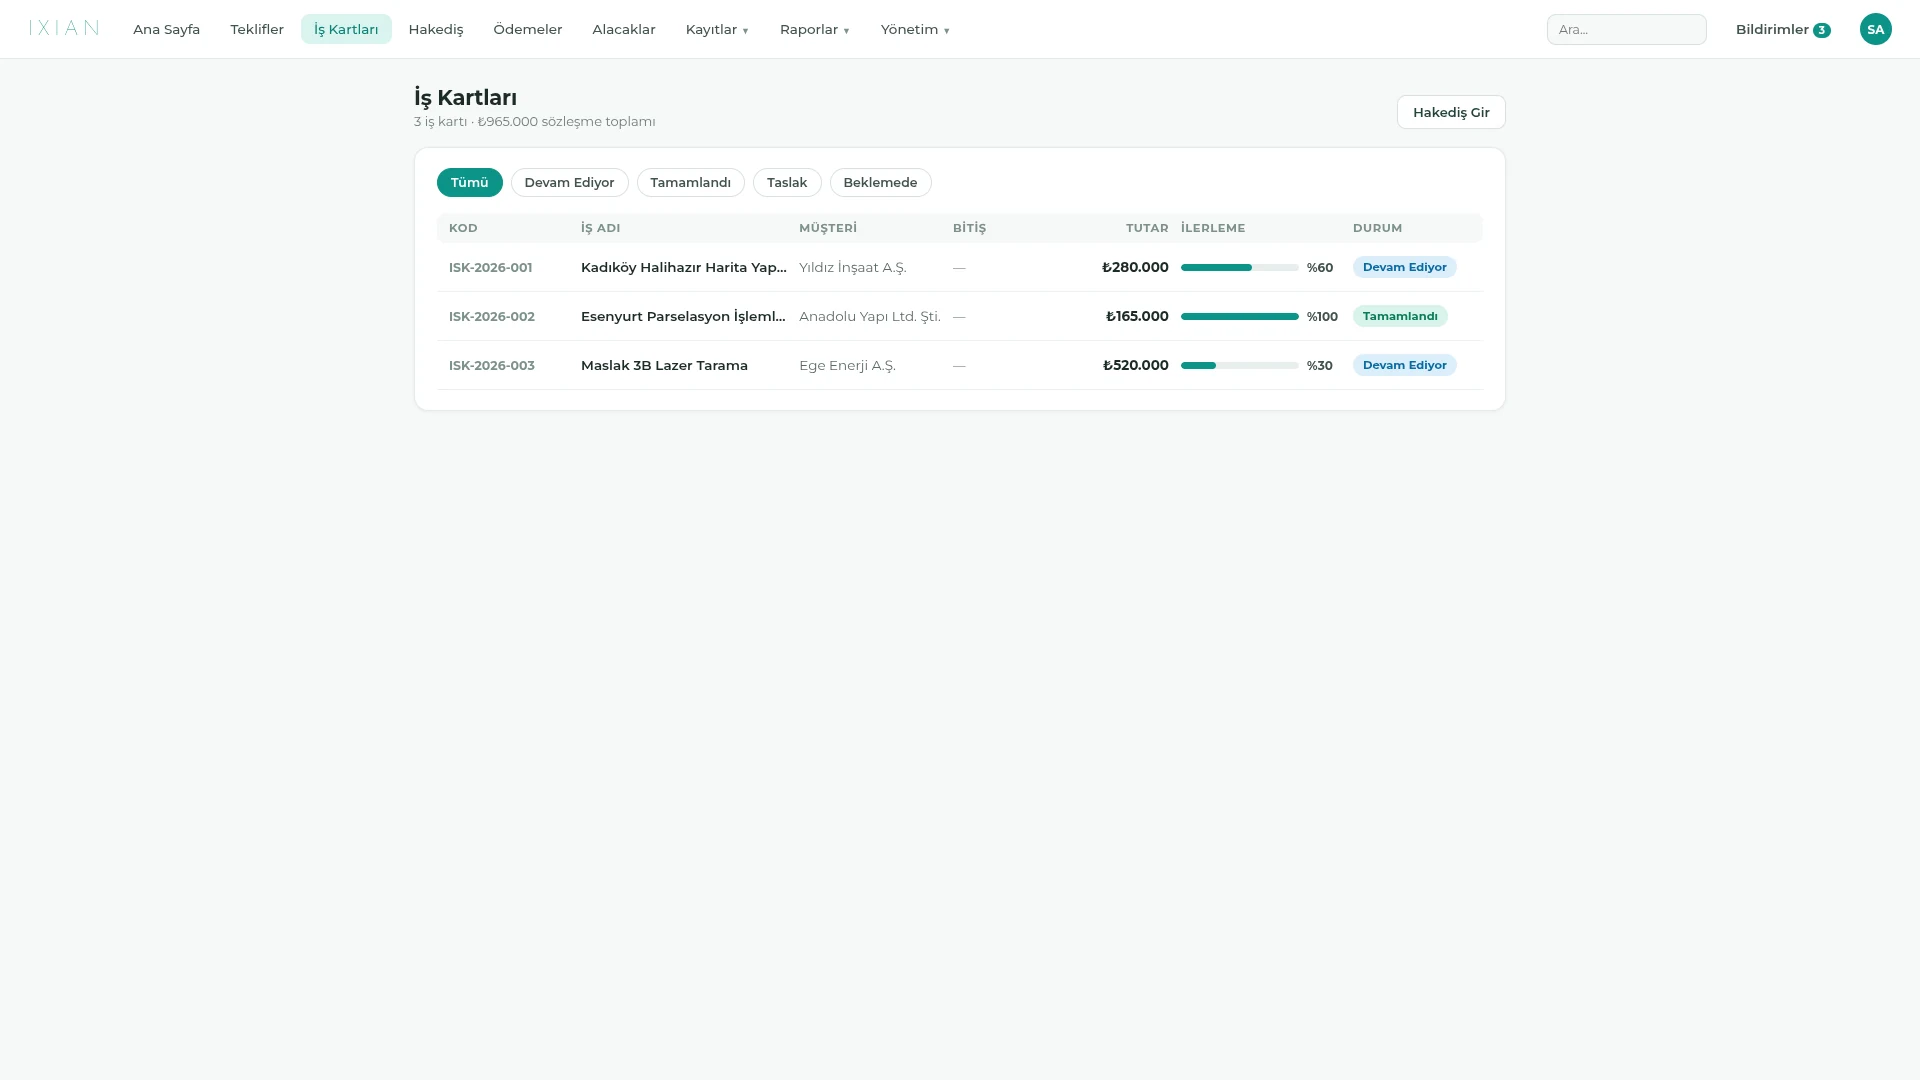Image resolution: width=1920 pixels, height=1080 pixels.
Task: Select the Tümü filter
Action: point(469,182)
